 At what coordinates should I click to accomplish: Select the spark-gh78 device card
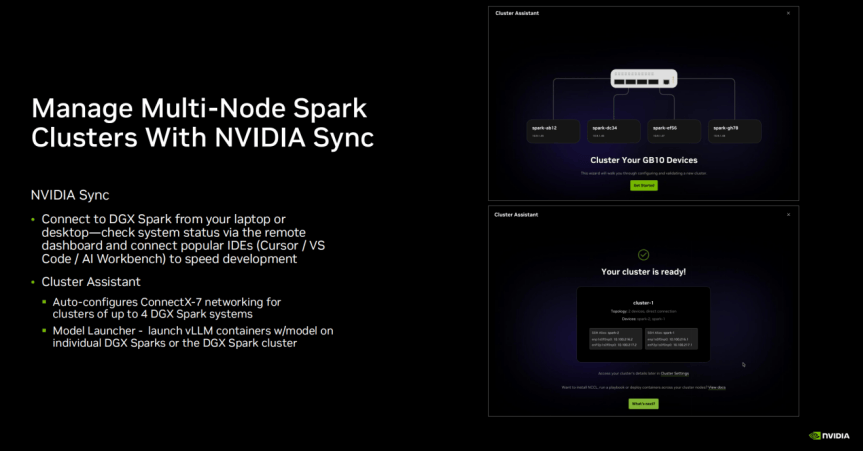735,131
